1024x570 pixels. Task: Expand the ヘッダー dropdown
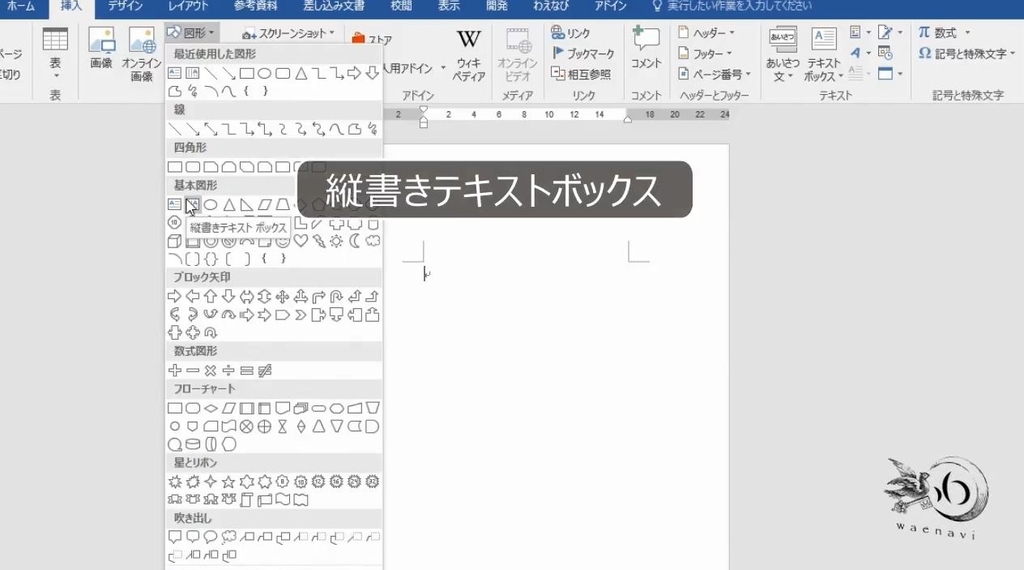(x=706, y=33)
